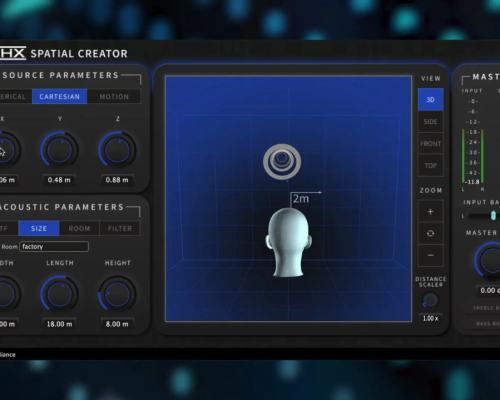Image resolution: width=500 pixels, height=400 pixels.
Task: Click the Z value field 0.88 m
Action: tap(117, 180)
